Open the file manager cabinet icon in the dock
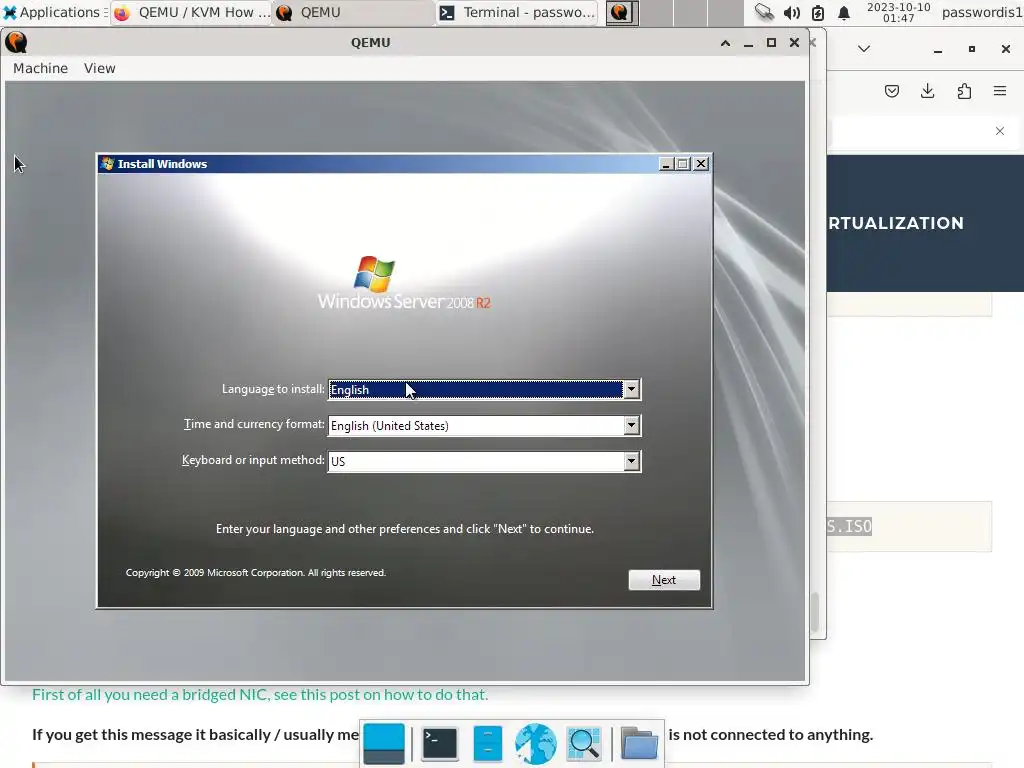The image size is (1024, 768). (488, 744)
